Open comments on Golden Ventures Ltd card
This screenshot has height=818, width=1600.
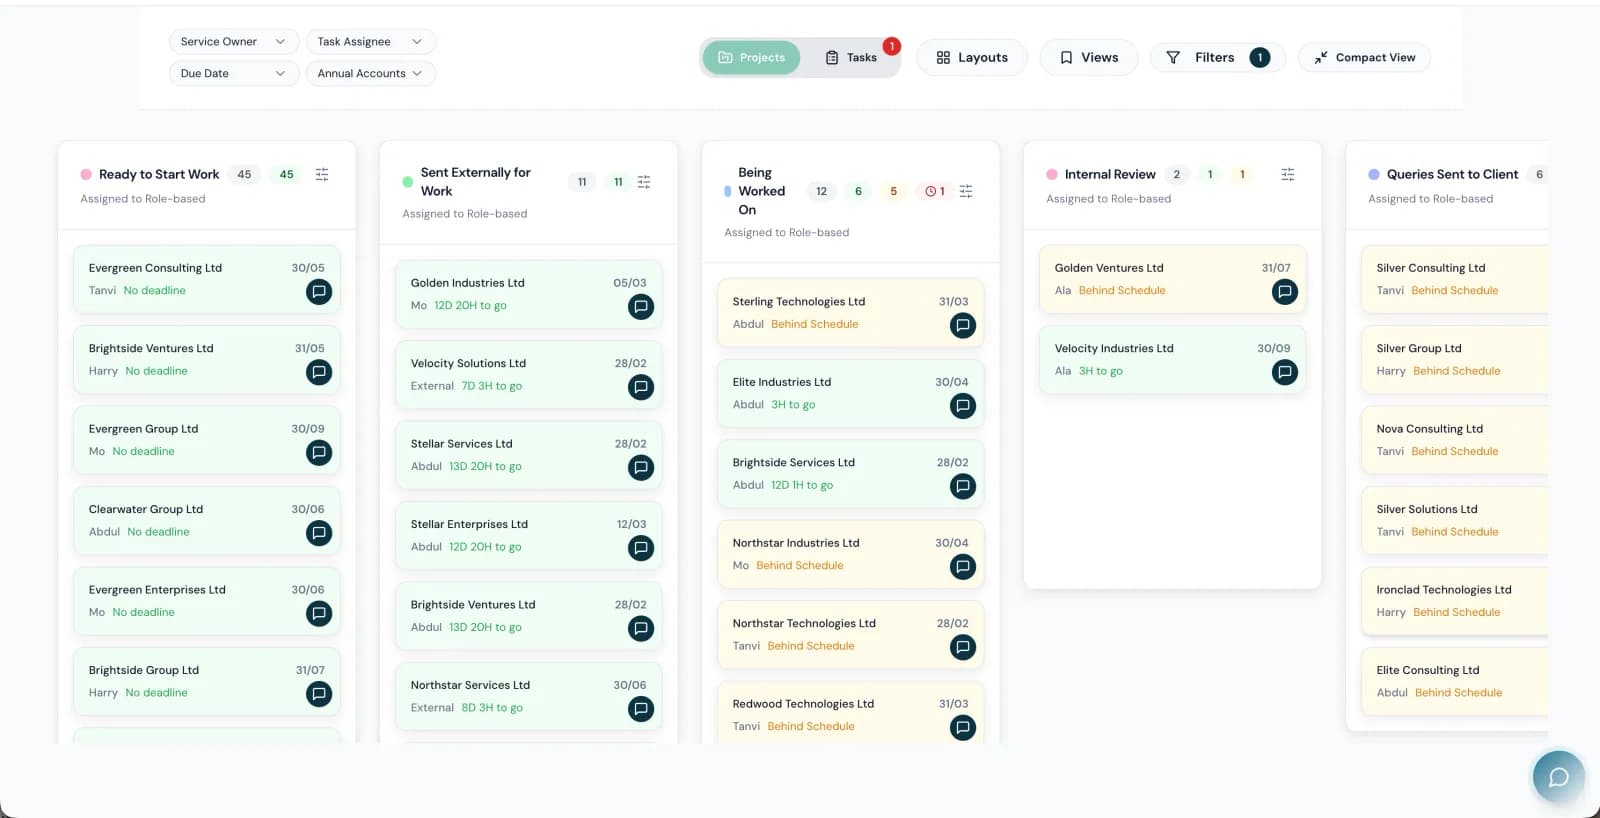tap(1285, 292)
